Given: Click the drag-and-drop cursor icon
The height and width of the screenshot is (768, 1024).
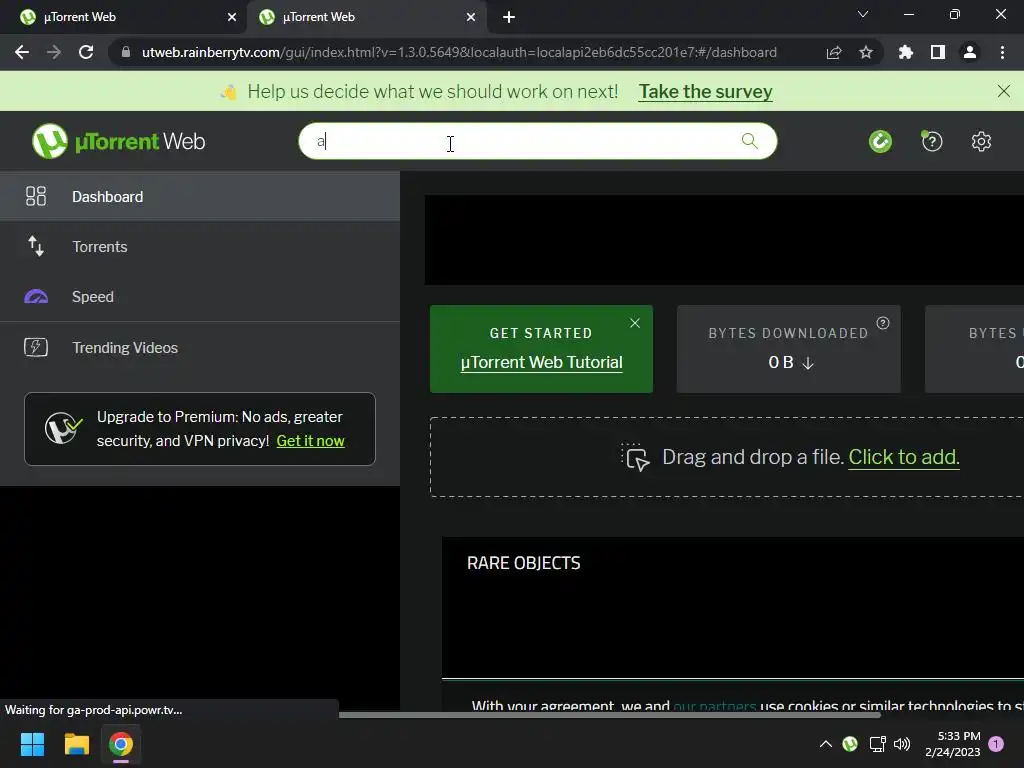Looking at the screenshot, I should [x=635, y=457].
